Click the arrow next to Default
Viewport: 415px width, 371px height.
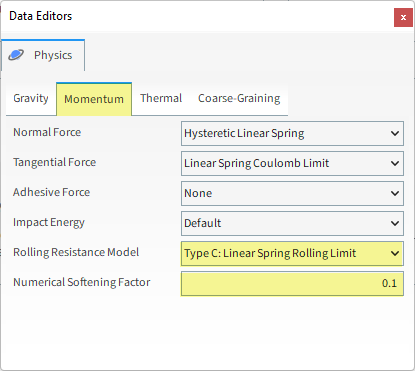click(x=395, y=224)
